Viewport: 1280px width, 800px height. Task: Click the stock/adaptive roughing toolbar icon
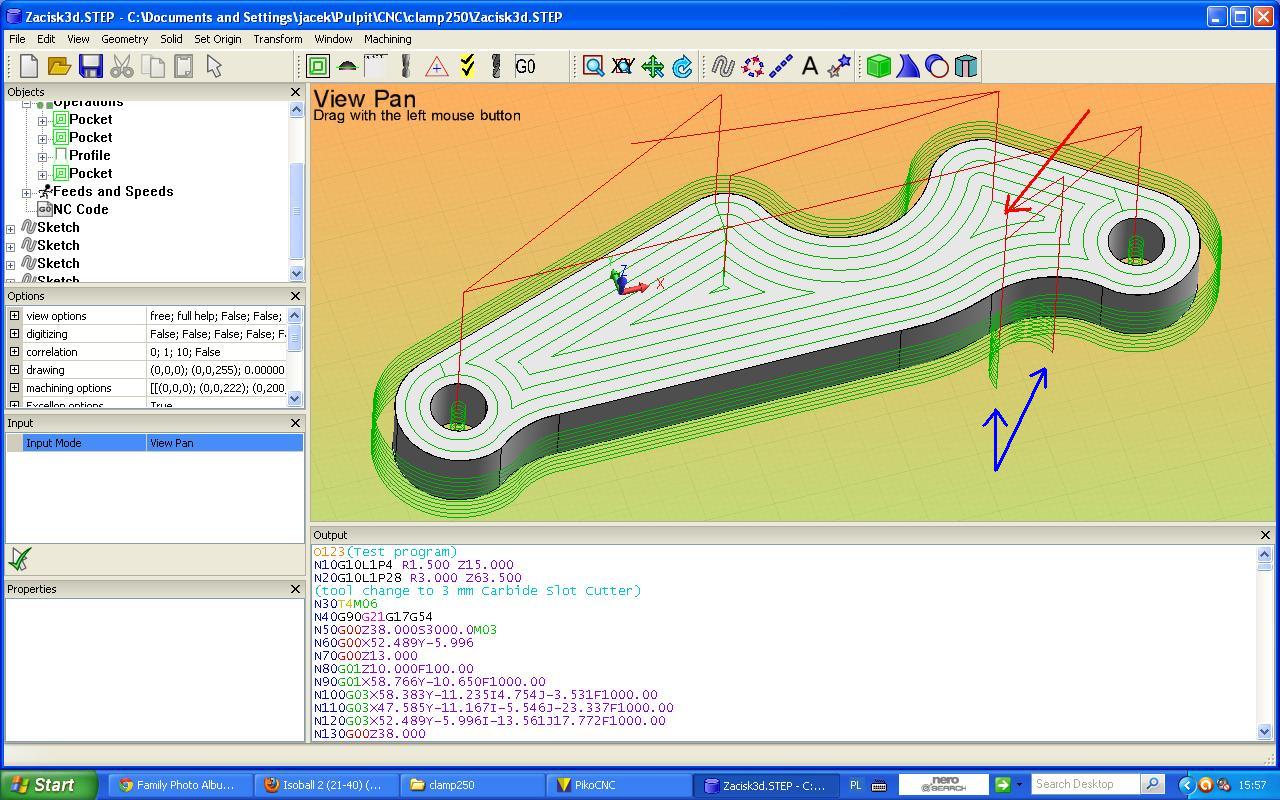(x=376, y=66)
